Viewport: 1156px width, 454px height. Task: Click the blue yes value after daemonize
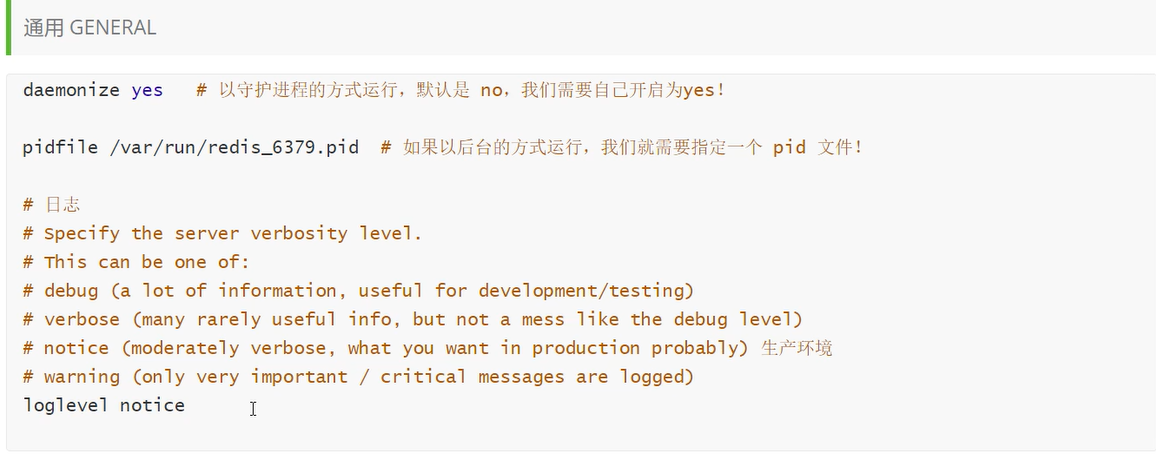coord(147,90)
